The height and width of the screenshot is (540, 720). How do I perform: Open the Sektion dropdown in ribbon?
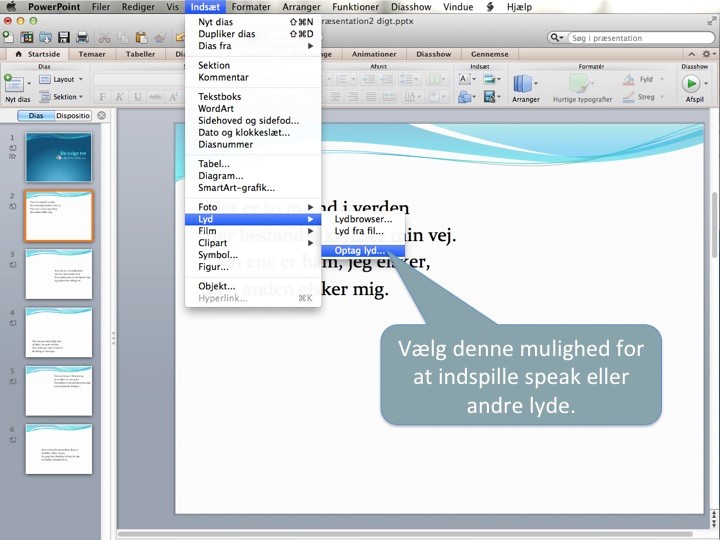61,97
